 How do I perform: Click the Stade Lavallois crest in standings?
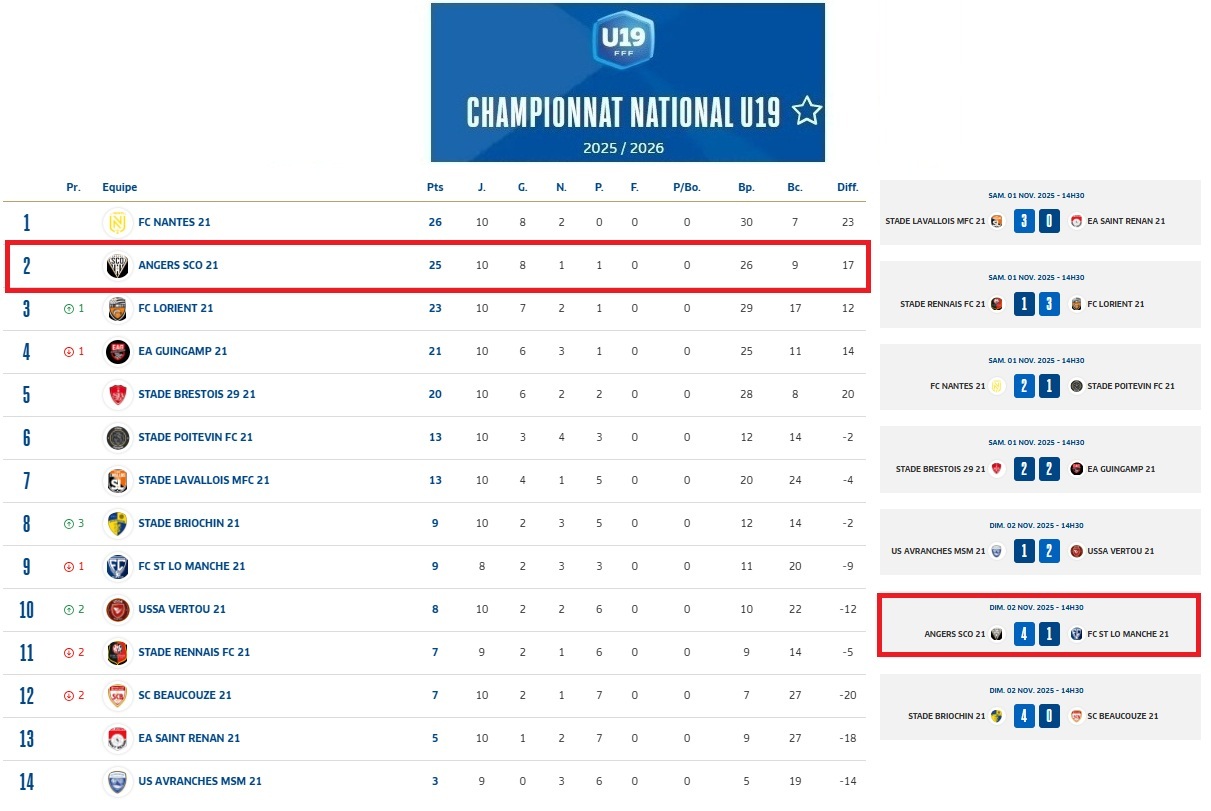pyautogui.click(x=118, y=480)
